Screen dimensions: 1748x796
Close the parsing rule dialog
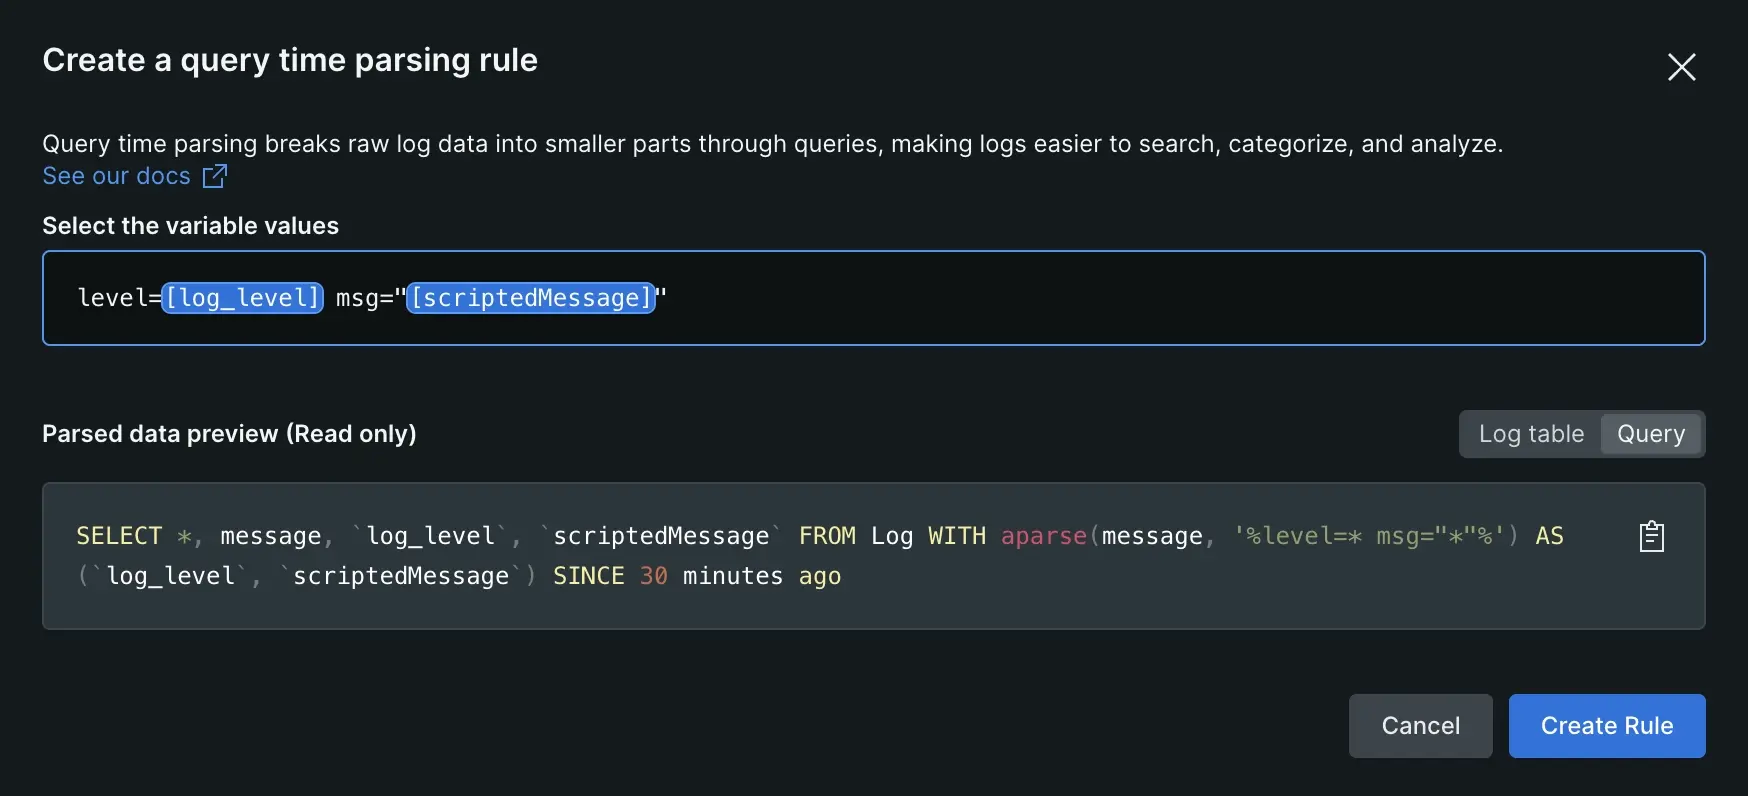pos(1681,67)
